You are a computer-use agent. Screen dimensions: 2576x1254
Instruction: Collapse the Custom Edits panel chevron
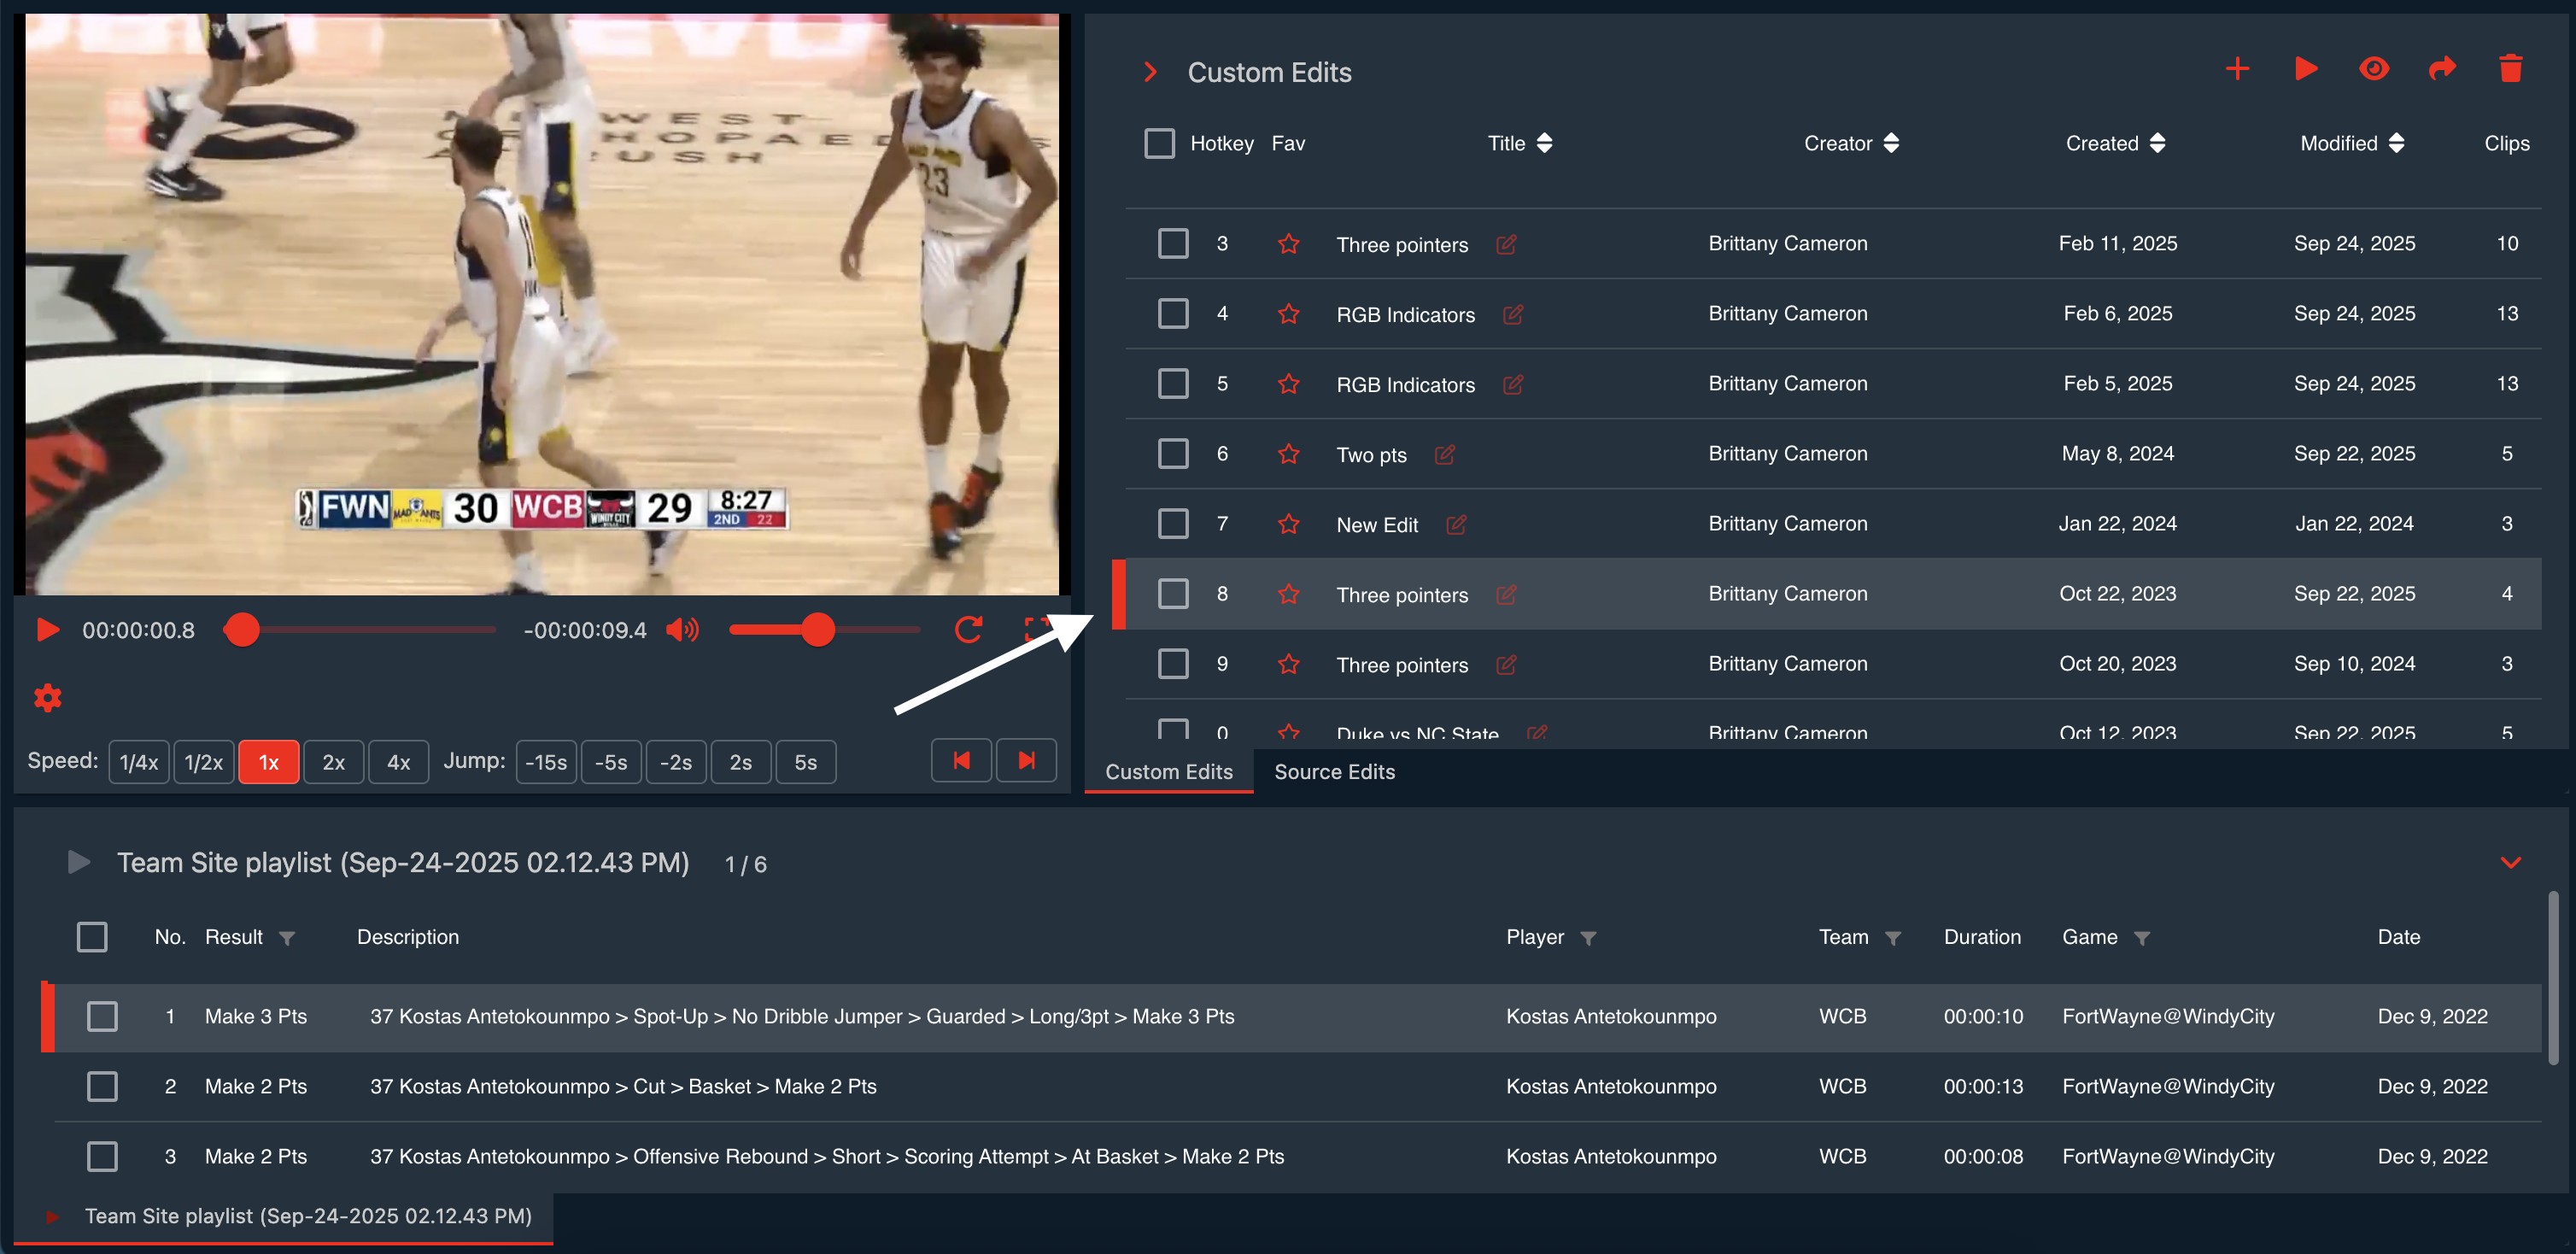coord(1150,72)
